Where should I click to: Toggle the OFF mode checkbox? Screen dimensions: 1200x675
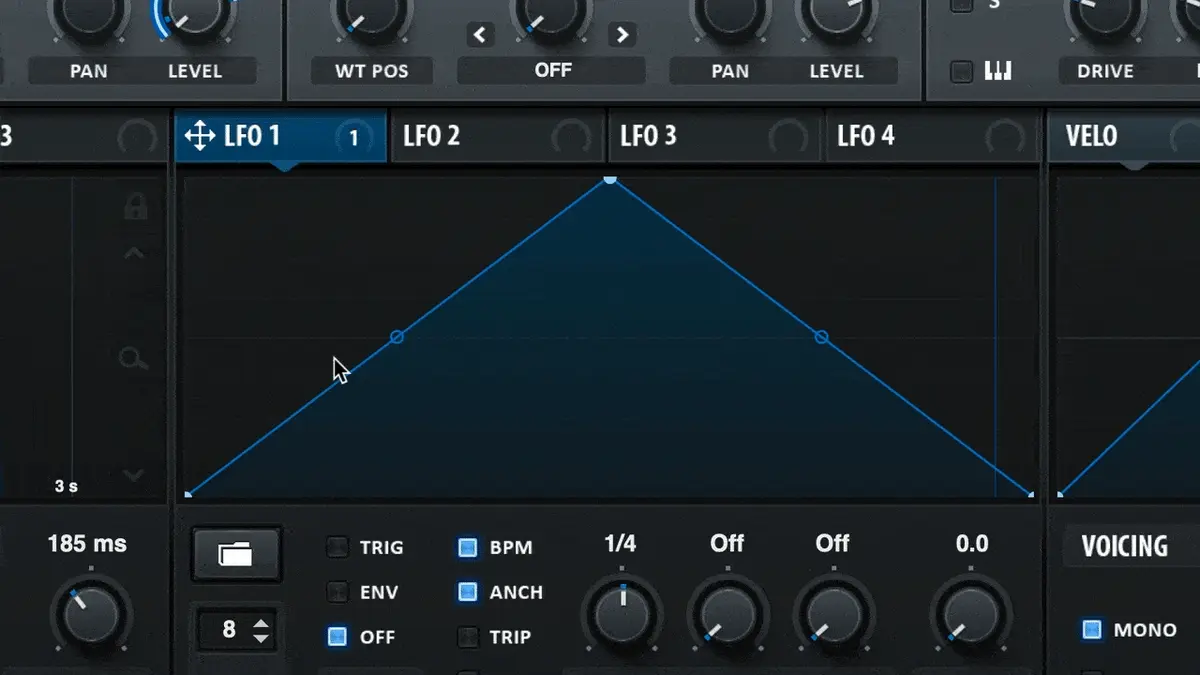pyautogui.click(x=338, y=637)
